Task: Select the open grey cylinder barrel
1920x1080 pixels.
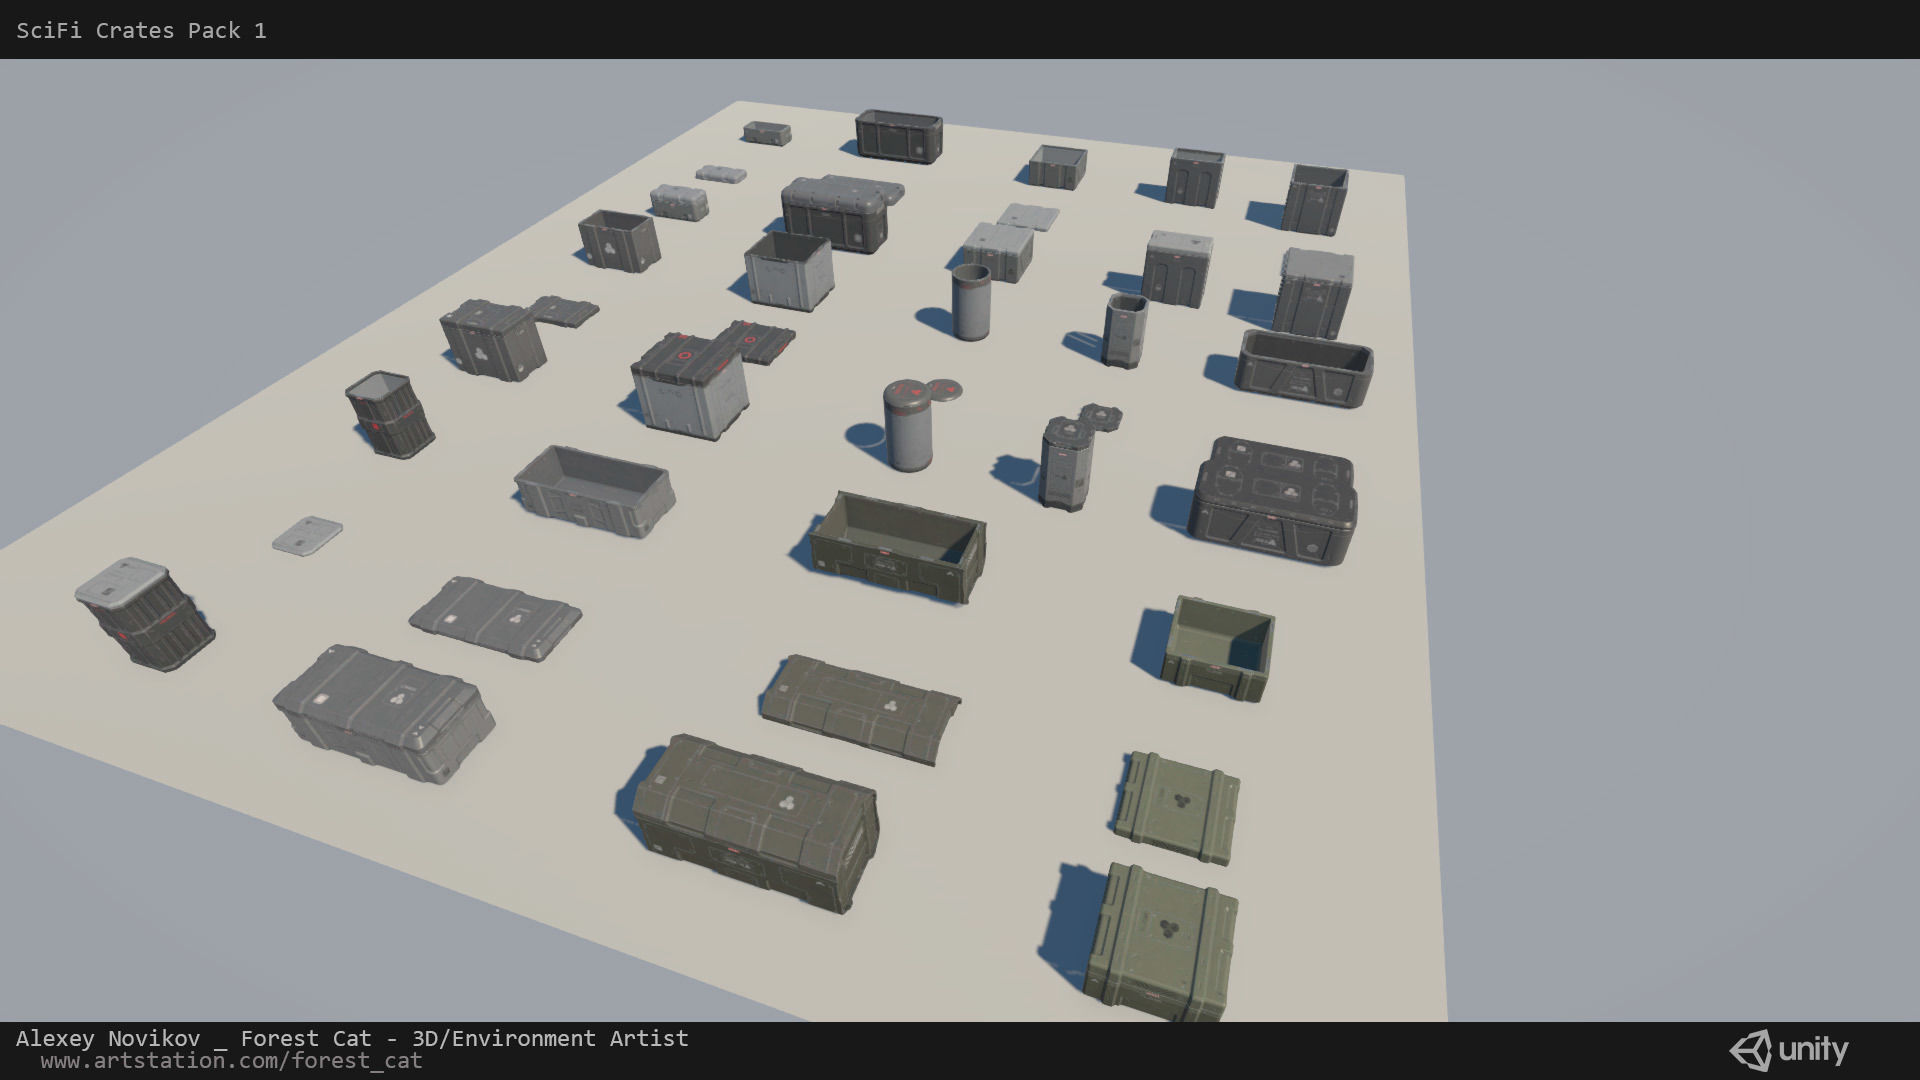Action: point(971,302)
